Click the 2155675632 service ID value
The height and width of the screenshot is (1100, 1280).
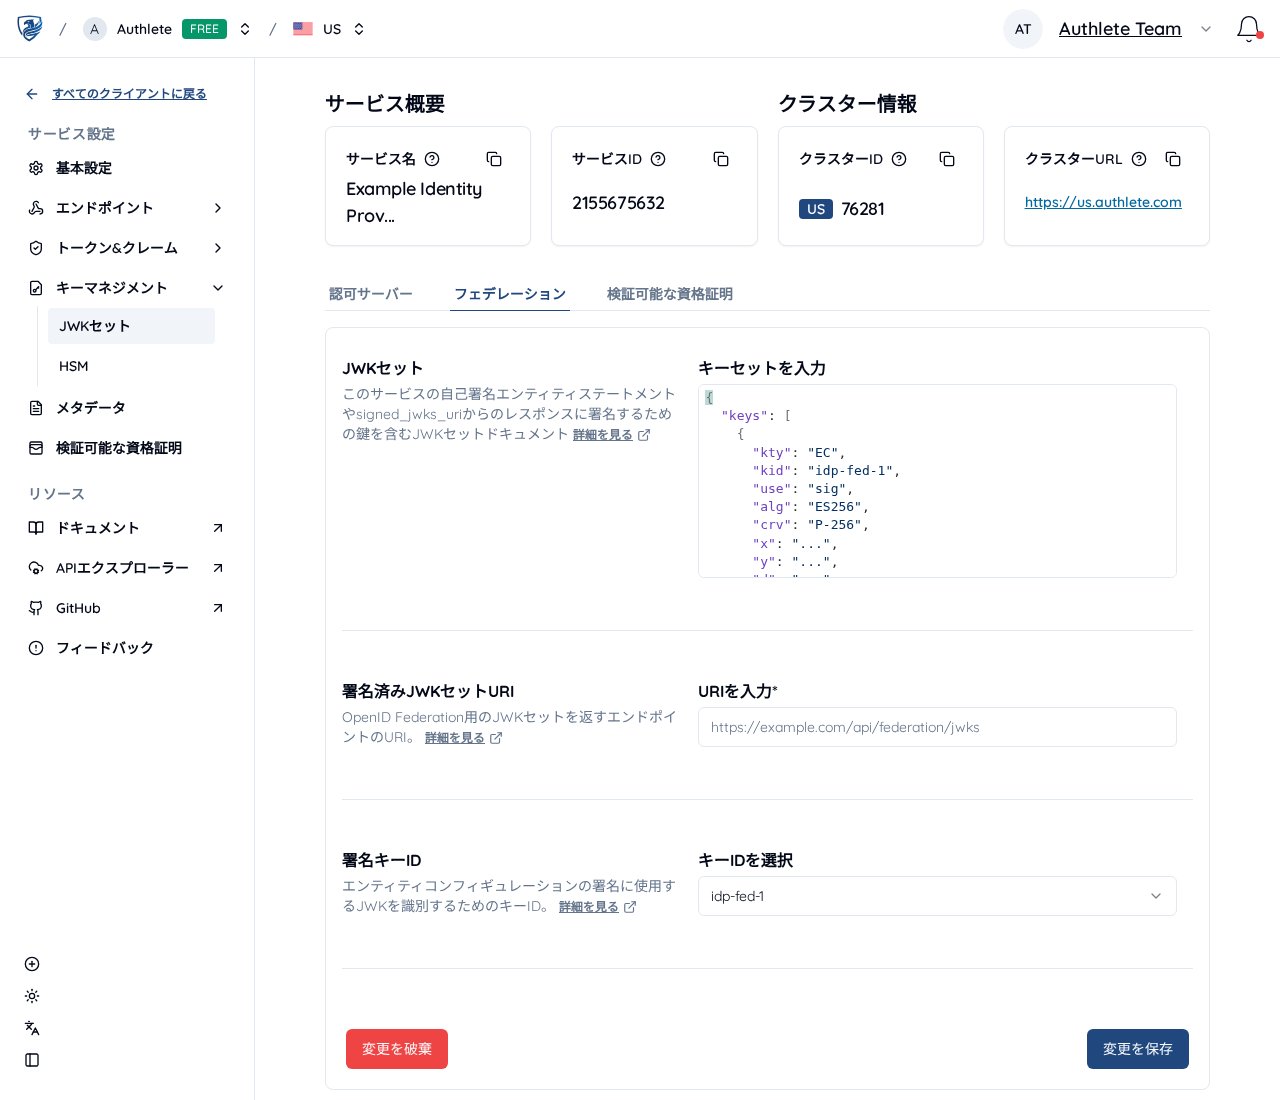pyautogui.click(x=618, y=203)
